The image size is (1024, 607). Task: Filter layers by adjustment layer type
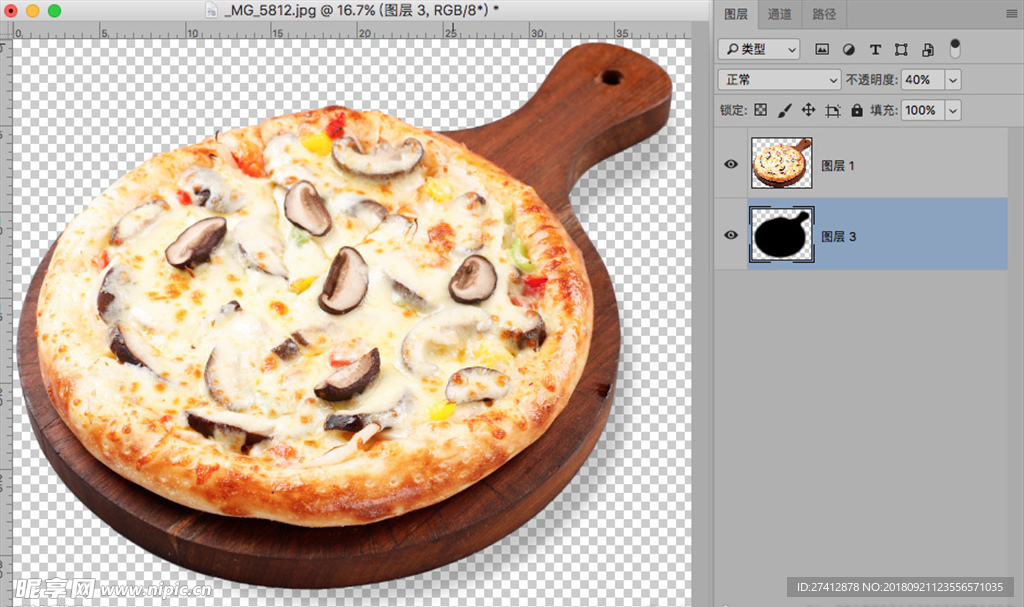point(849,49)
